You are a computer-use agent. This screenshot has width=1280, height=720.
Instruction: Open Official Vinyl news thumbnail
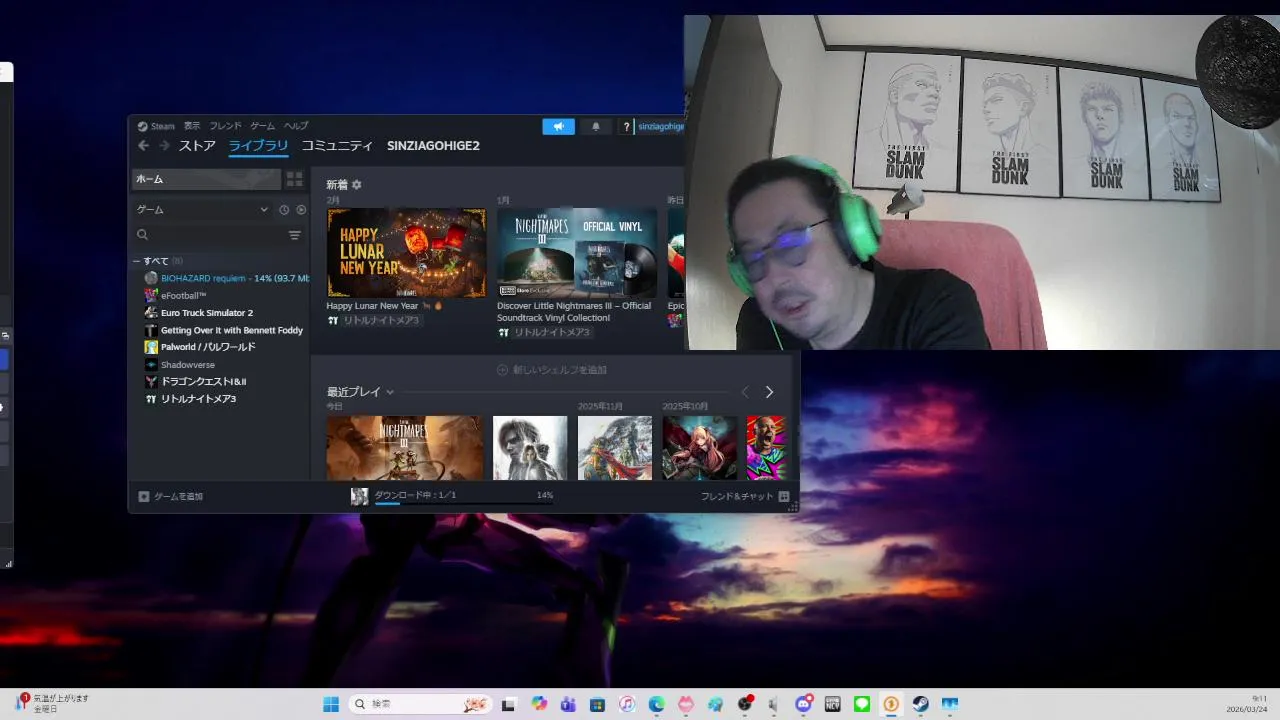577,252
